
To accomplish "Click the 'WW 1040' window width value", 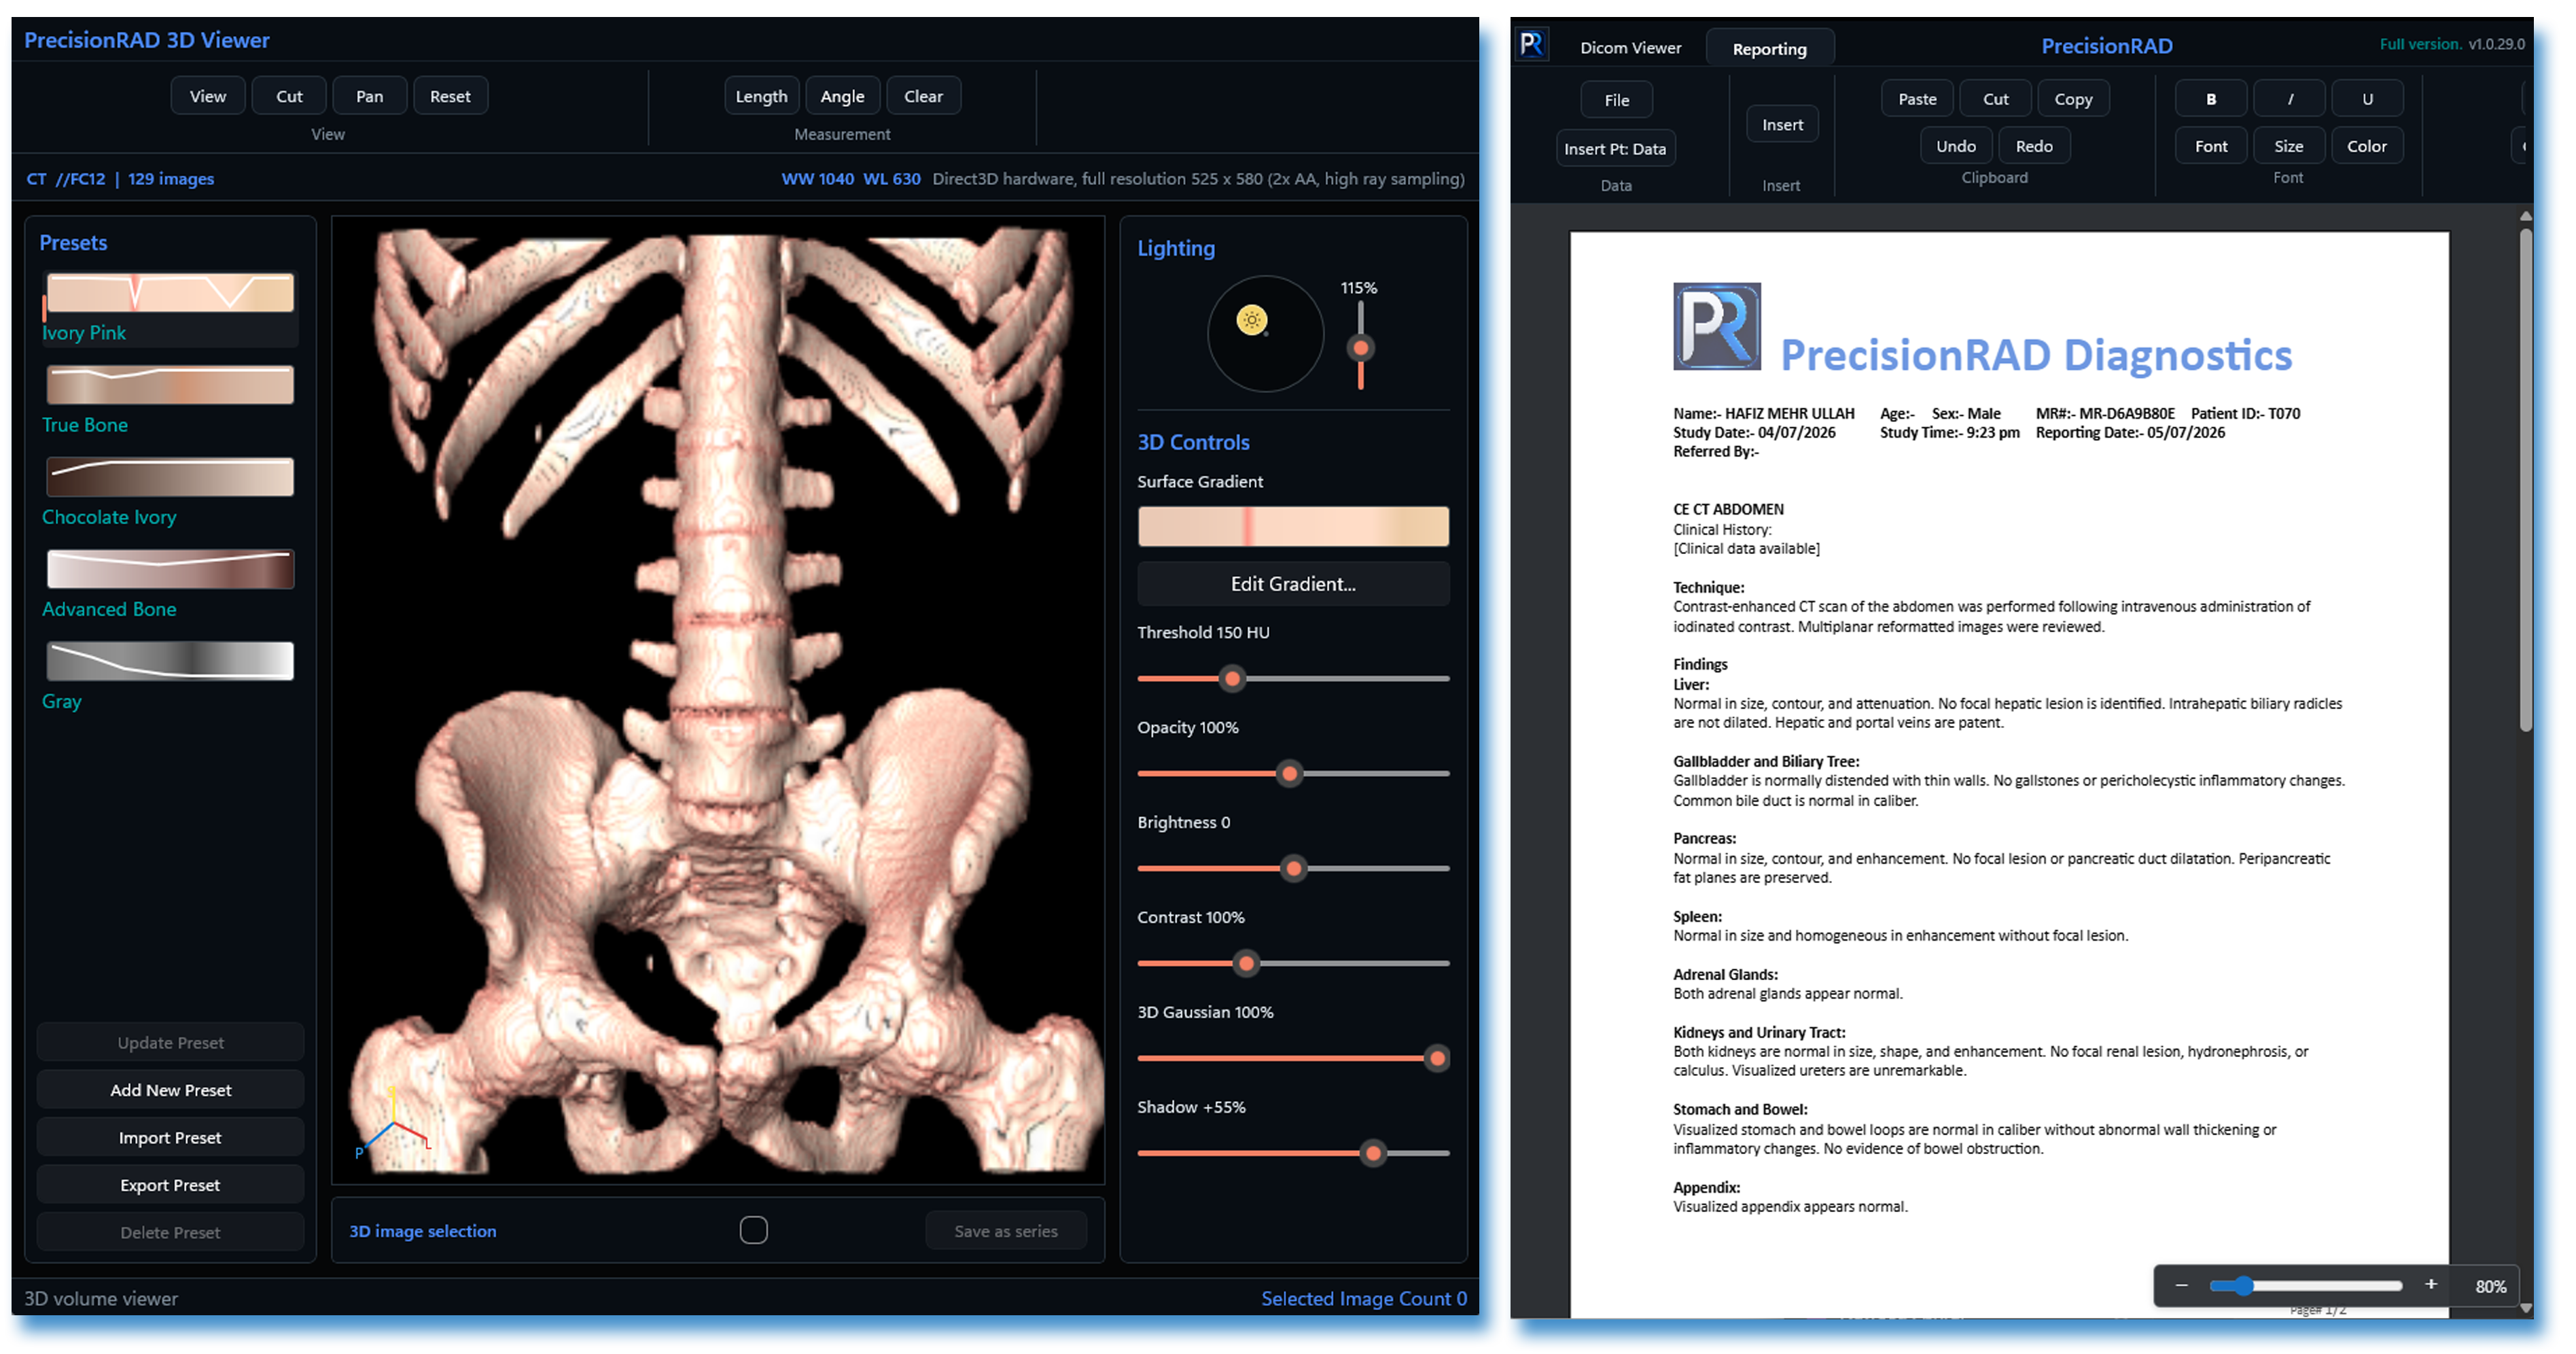I will [817, 179].
